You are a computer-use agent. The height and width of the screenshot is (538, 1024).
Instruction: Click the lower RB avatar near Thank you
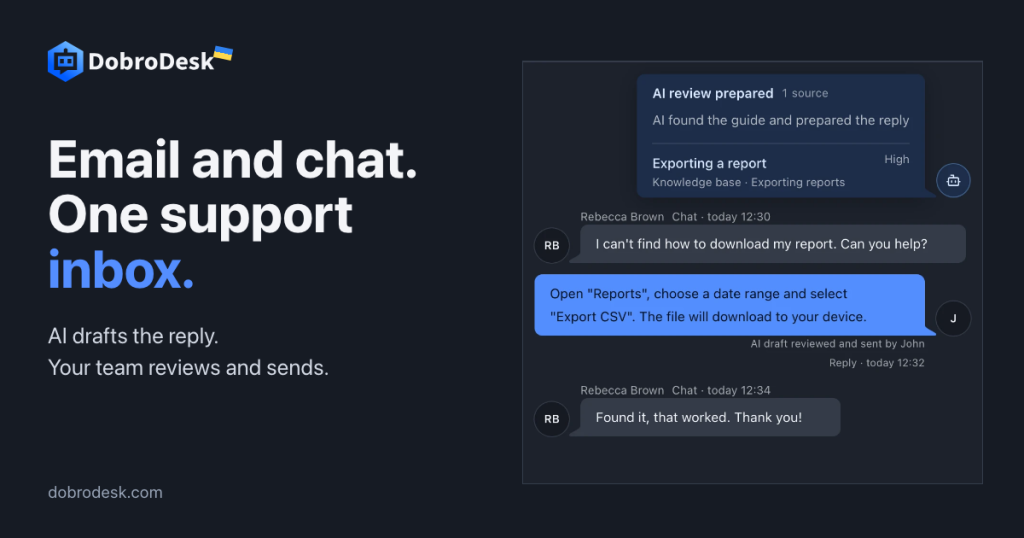point(552,419)
